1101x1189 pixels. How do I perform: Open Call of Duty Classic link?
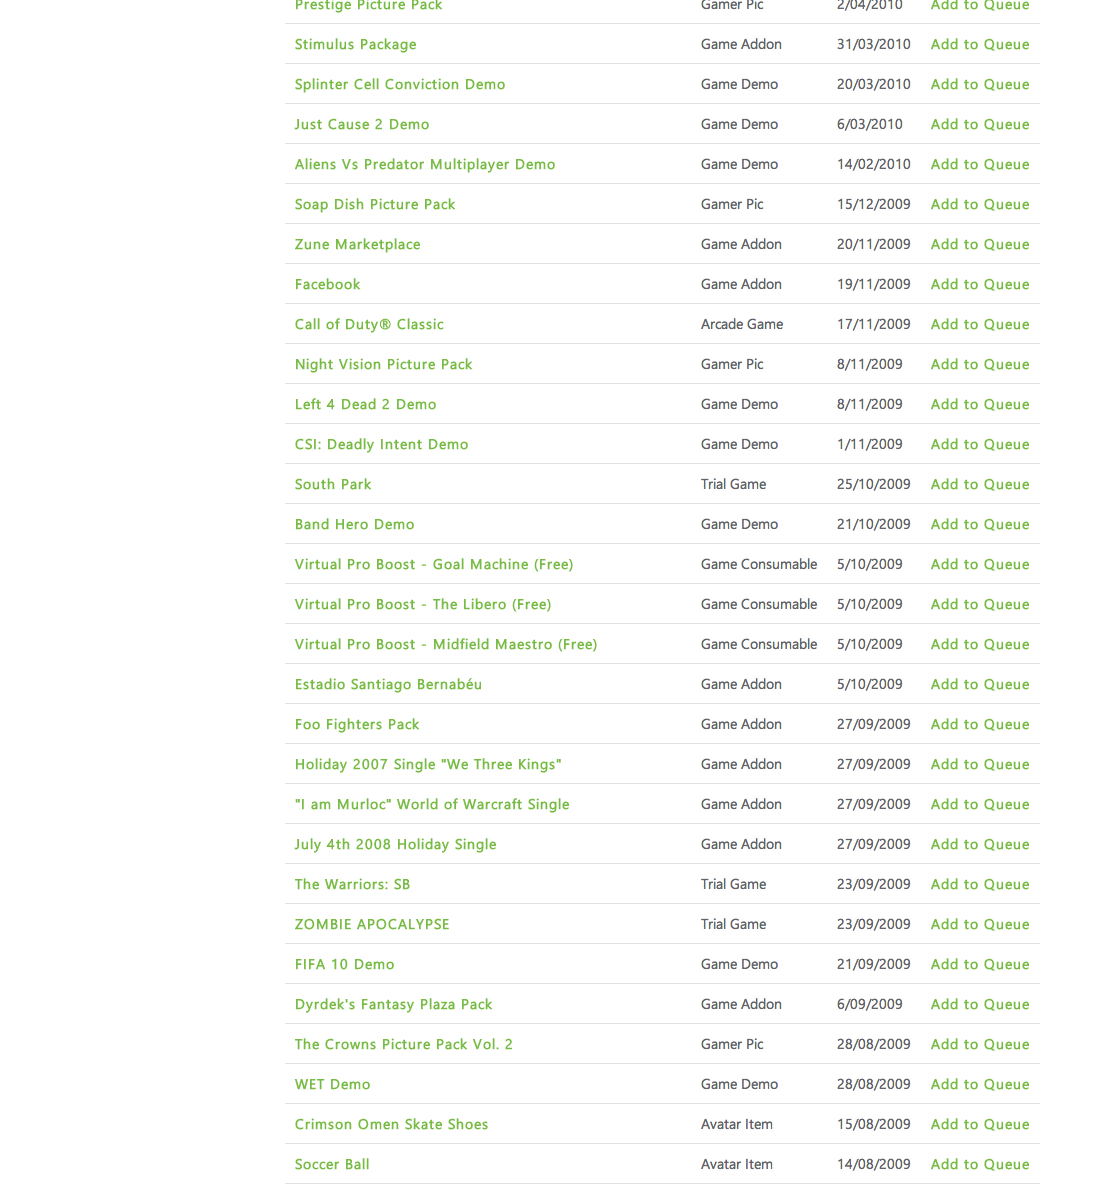(x=369, y=325)
